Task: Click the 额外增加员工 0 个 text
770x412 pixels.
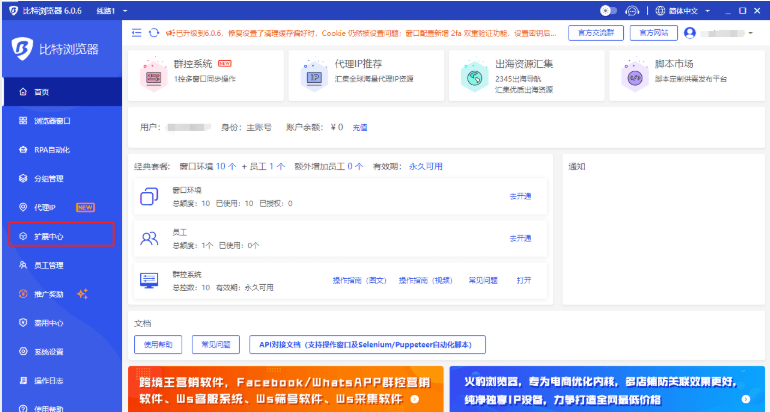Action: click(329, 166)
